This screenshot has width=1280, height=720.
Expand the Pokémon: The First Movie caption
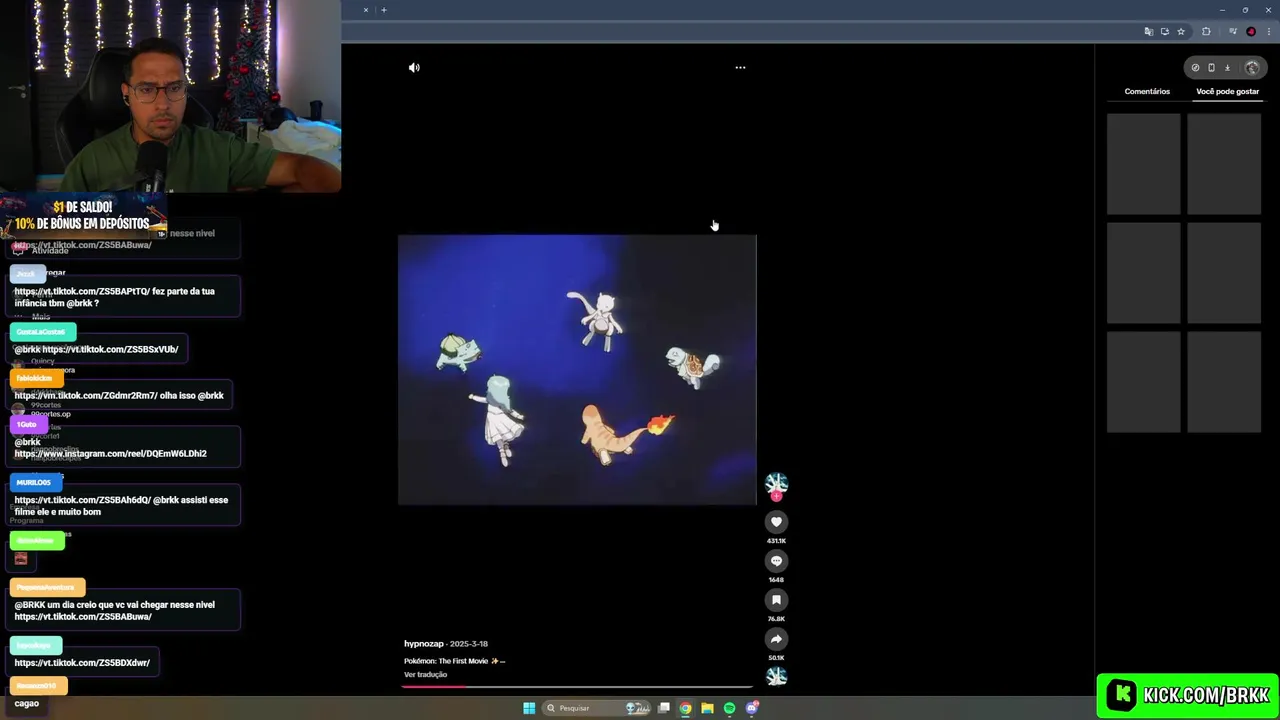(454, 661)
